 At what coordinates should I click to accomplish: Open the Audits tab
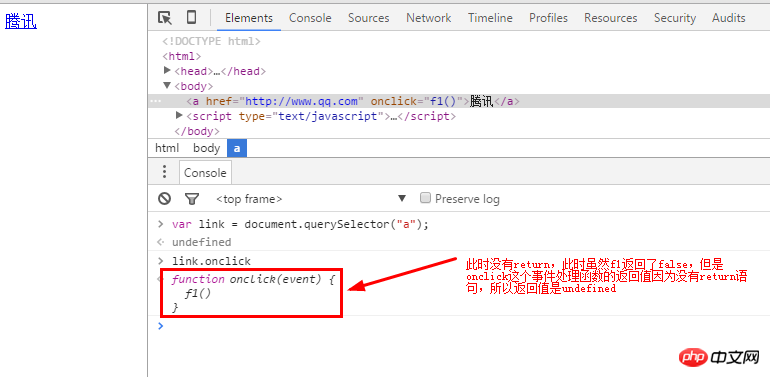click(729, 18)
